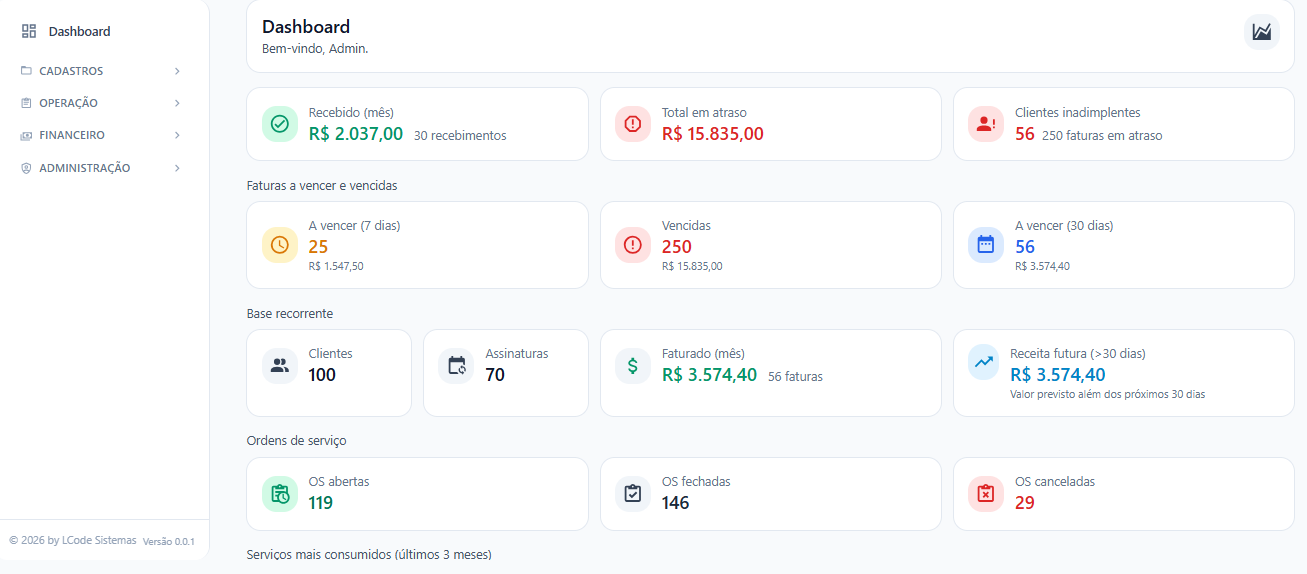
Task: Open the Clientes card showing 100
Action: coord(328,372)
